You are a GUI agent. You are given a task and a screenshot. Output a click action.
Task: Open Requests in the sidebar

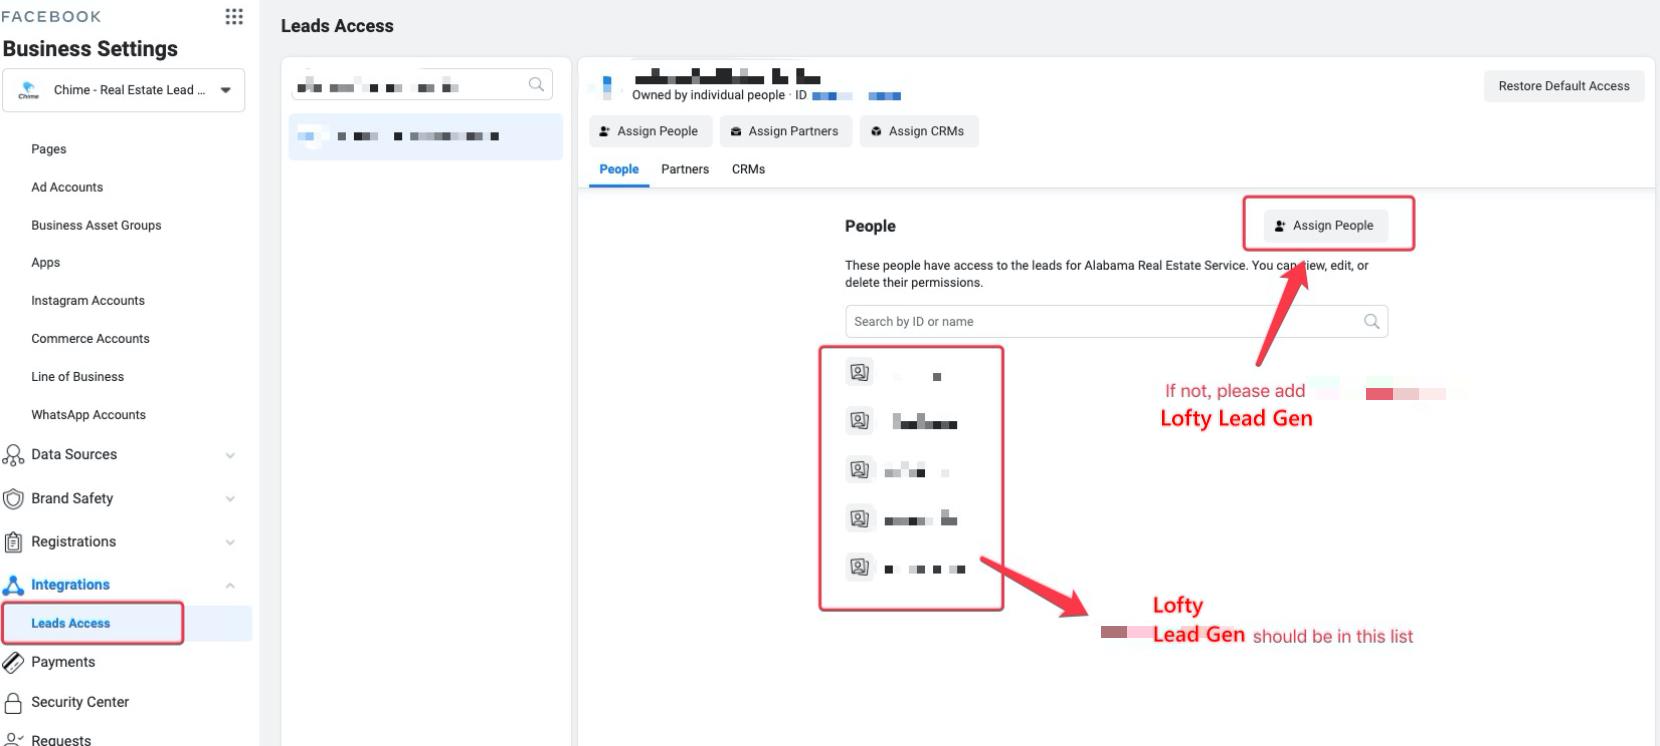61,740
